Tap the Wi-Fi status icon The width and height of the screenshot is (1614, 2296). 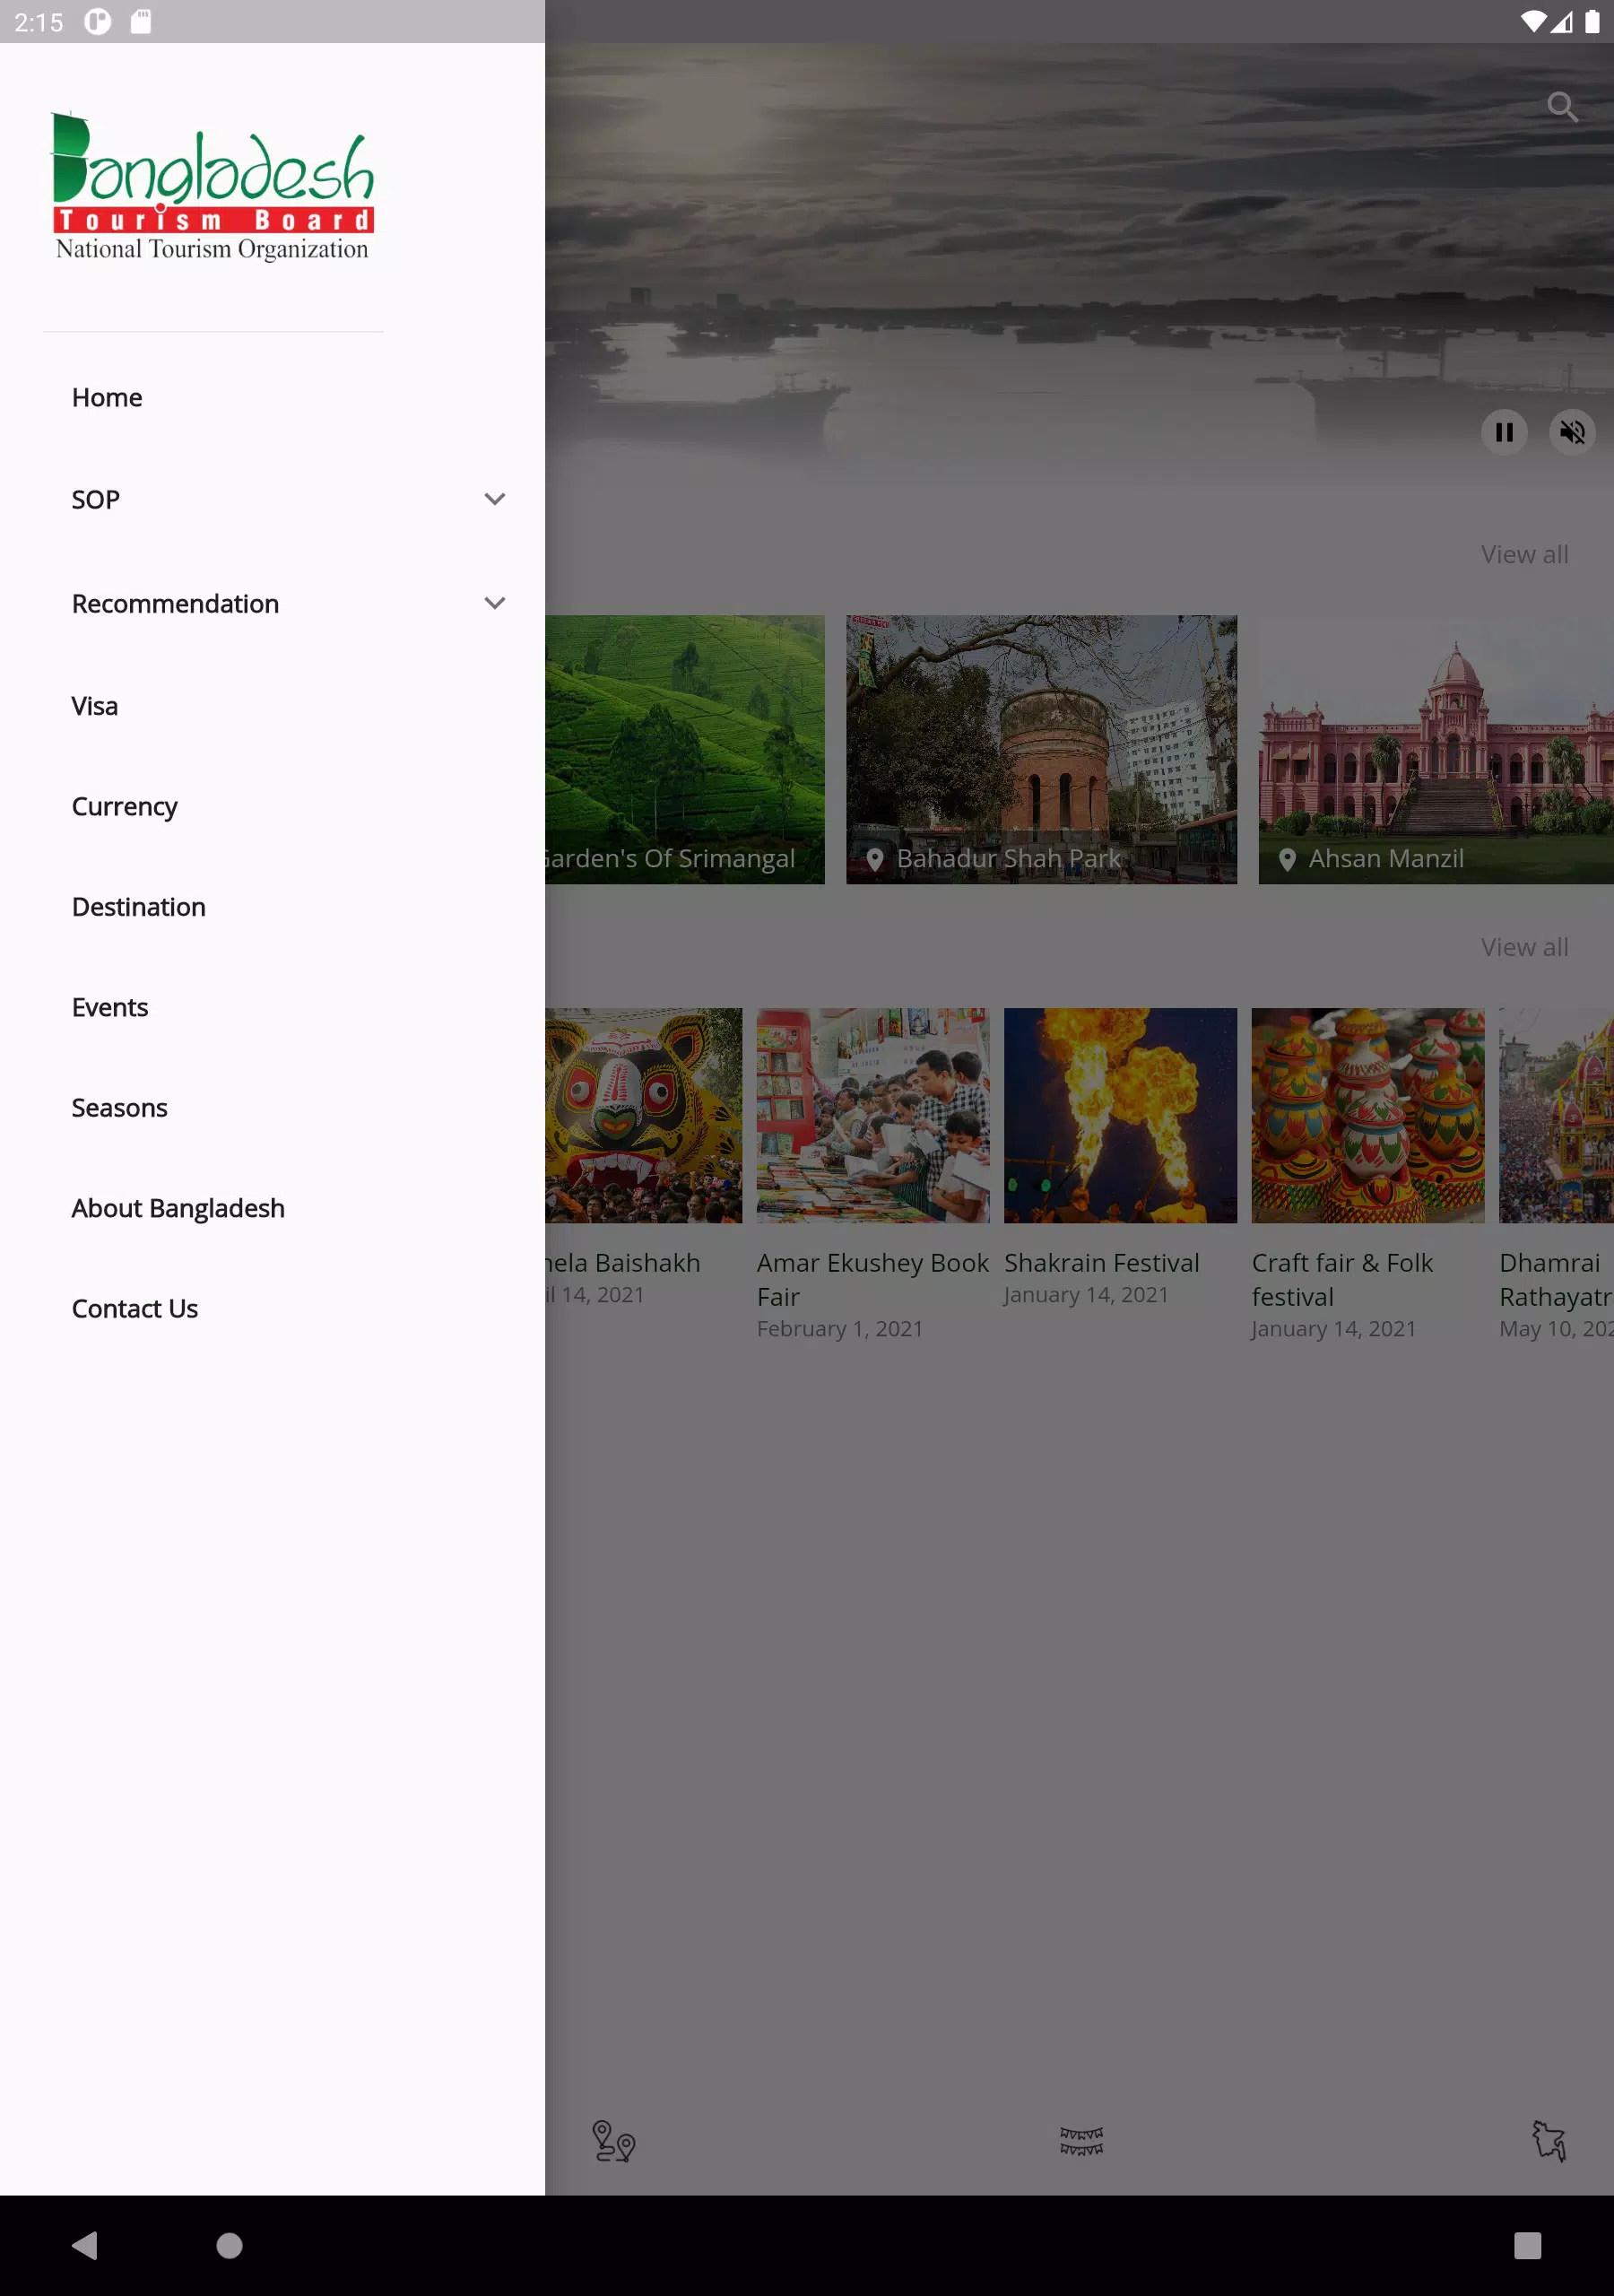(1532, 21)
